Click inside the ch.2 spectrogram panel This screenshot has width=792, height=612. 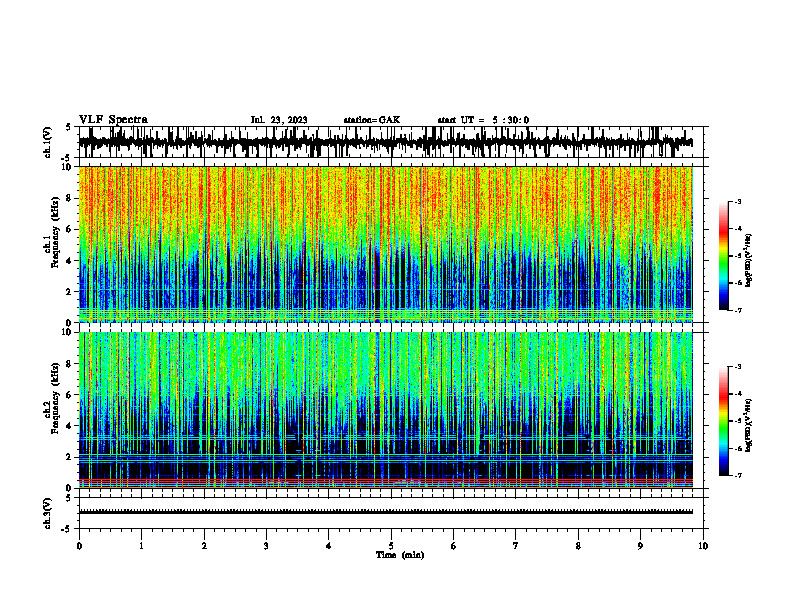tap(385, 410)
